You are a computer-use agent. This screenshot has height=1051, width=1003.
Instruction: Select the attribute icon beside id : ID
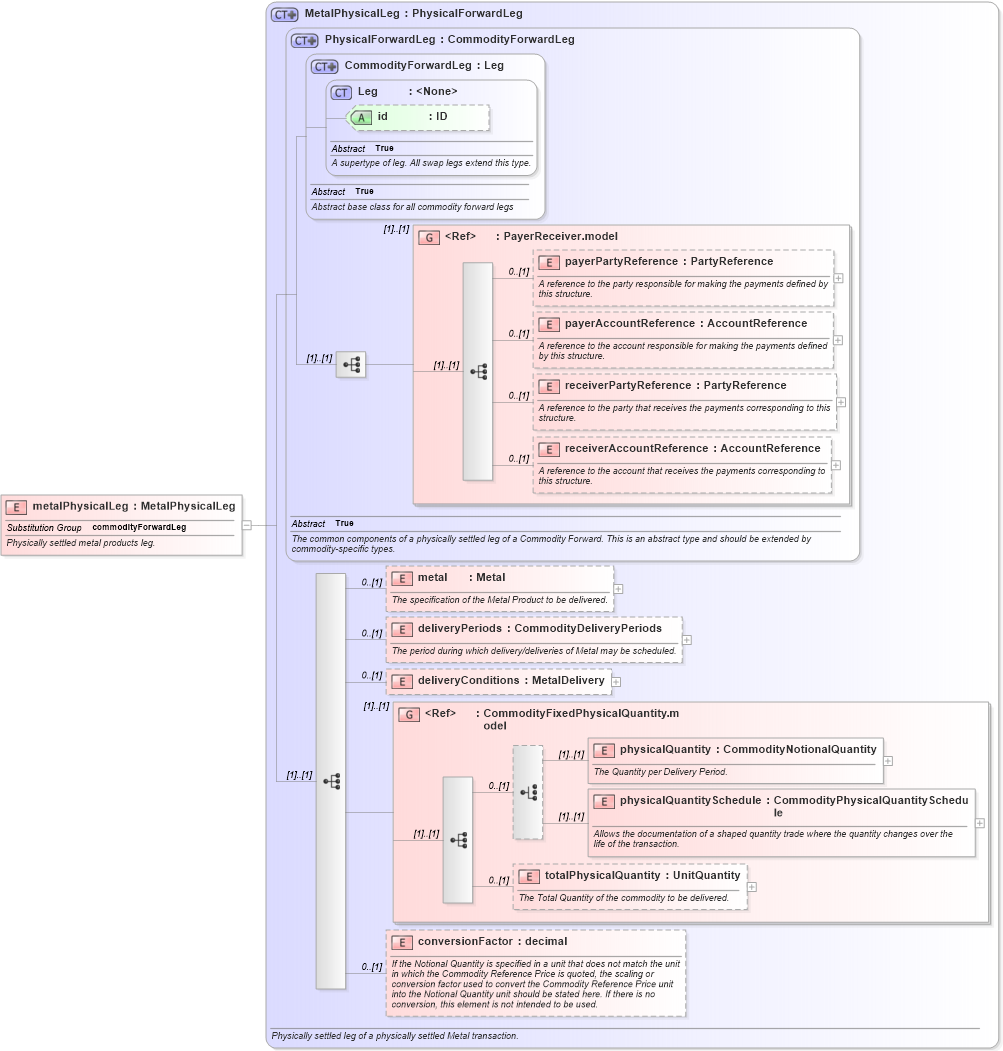pyautogui.click(x=360, y=117)
